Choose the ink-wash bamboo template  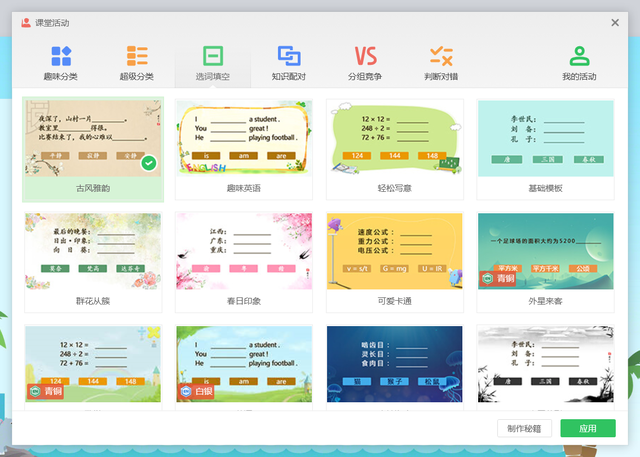546,364
